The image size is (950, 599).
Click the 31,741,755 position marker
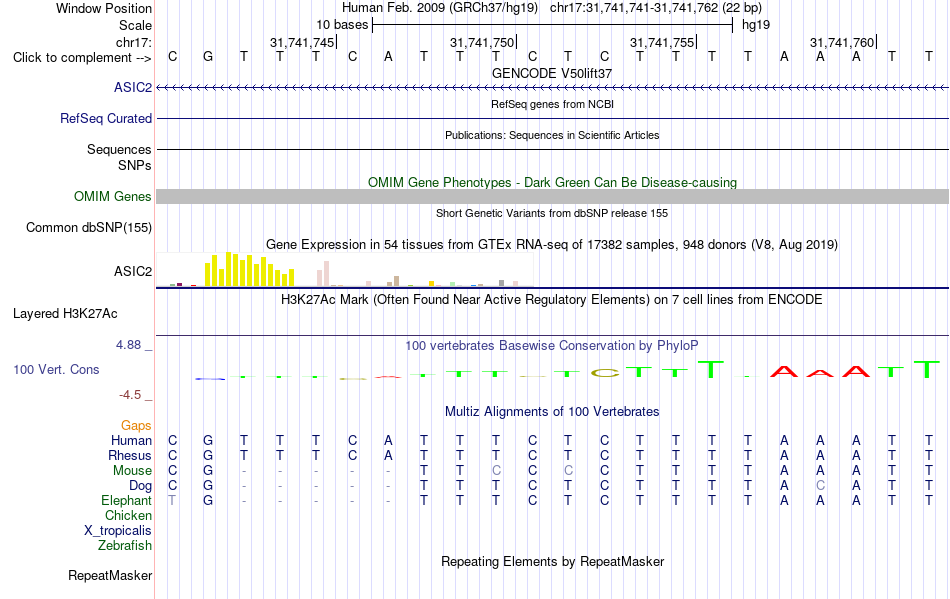click(662, 42)
